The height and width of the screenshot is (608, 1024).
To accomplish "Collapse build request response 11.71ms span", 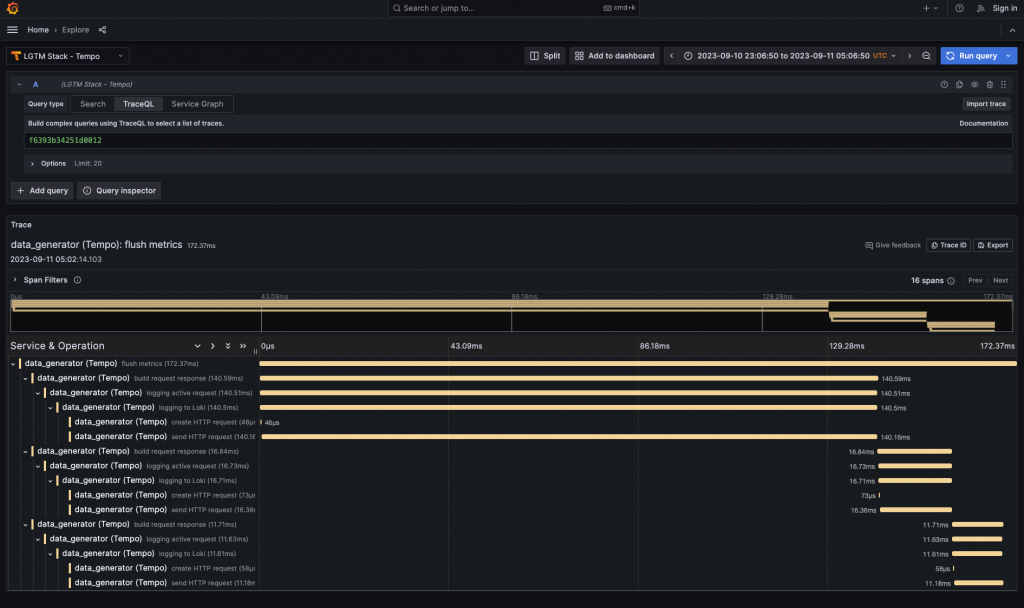I will pos(25,524).
